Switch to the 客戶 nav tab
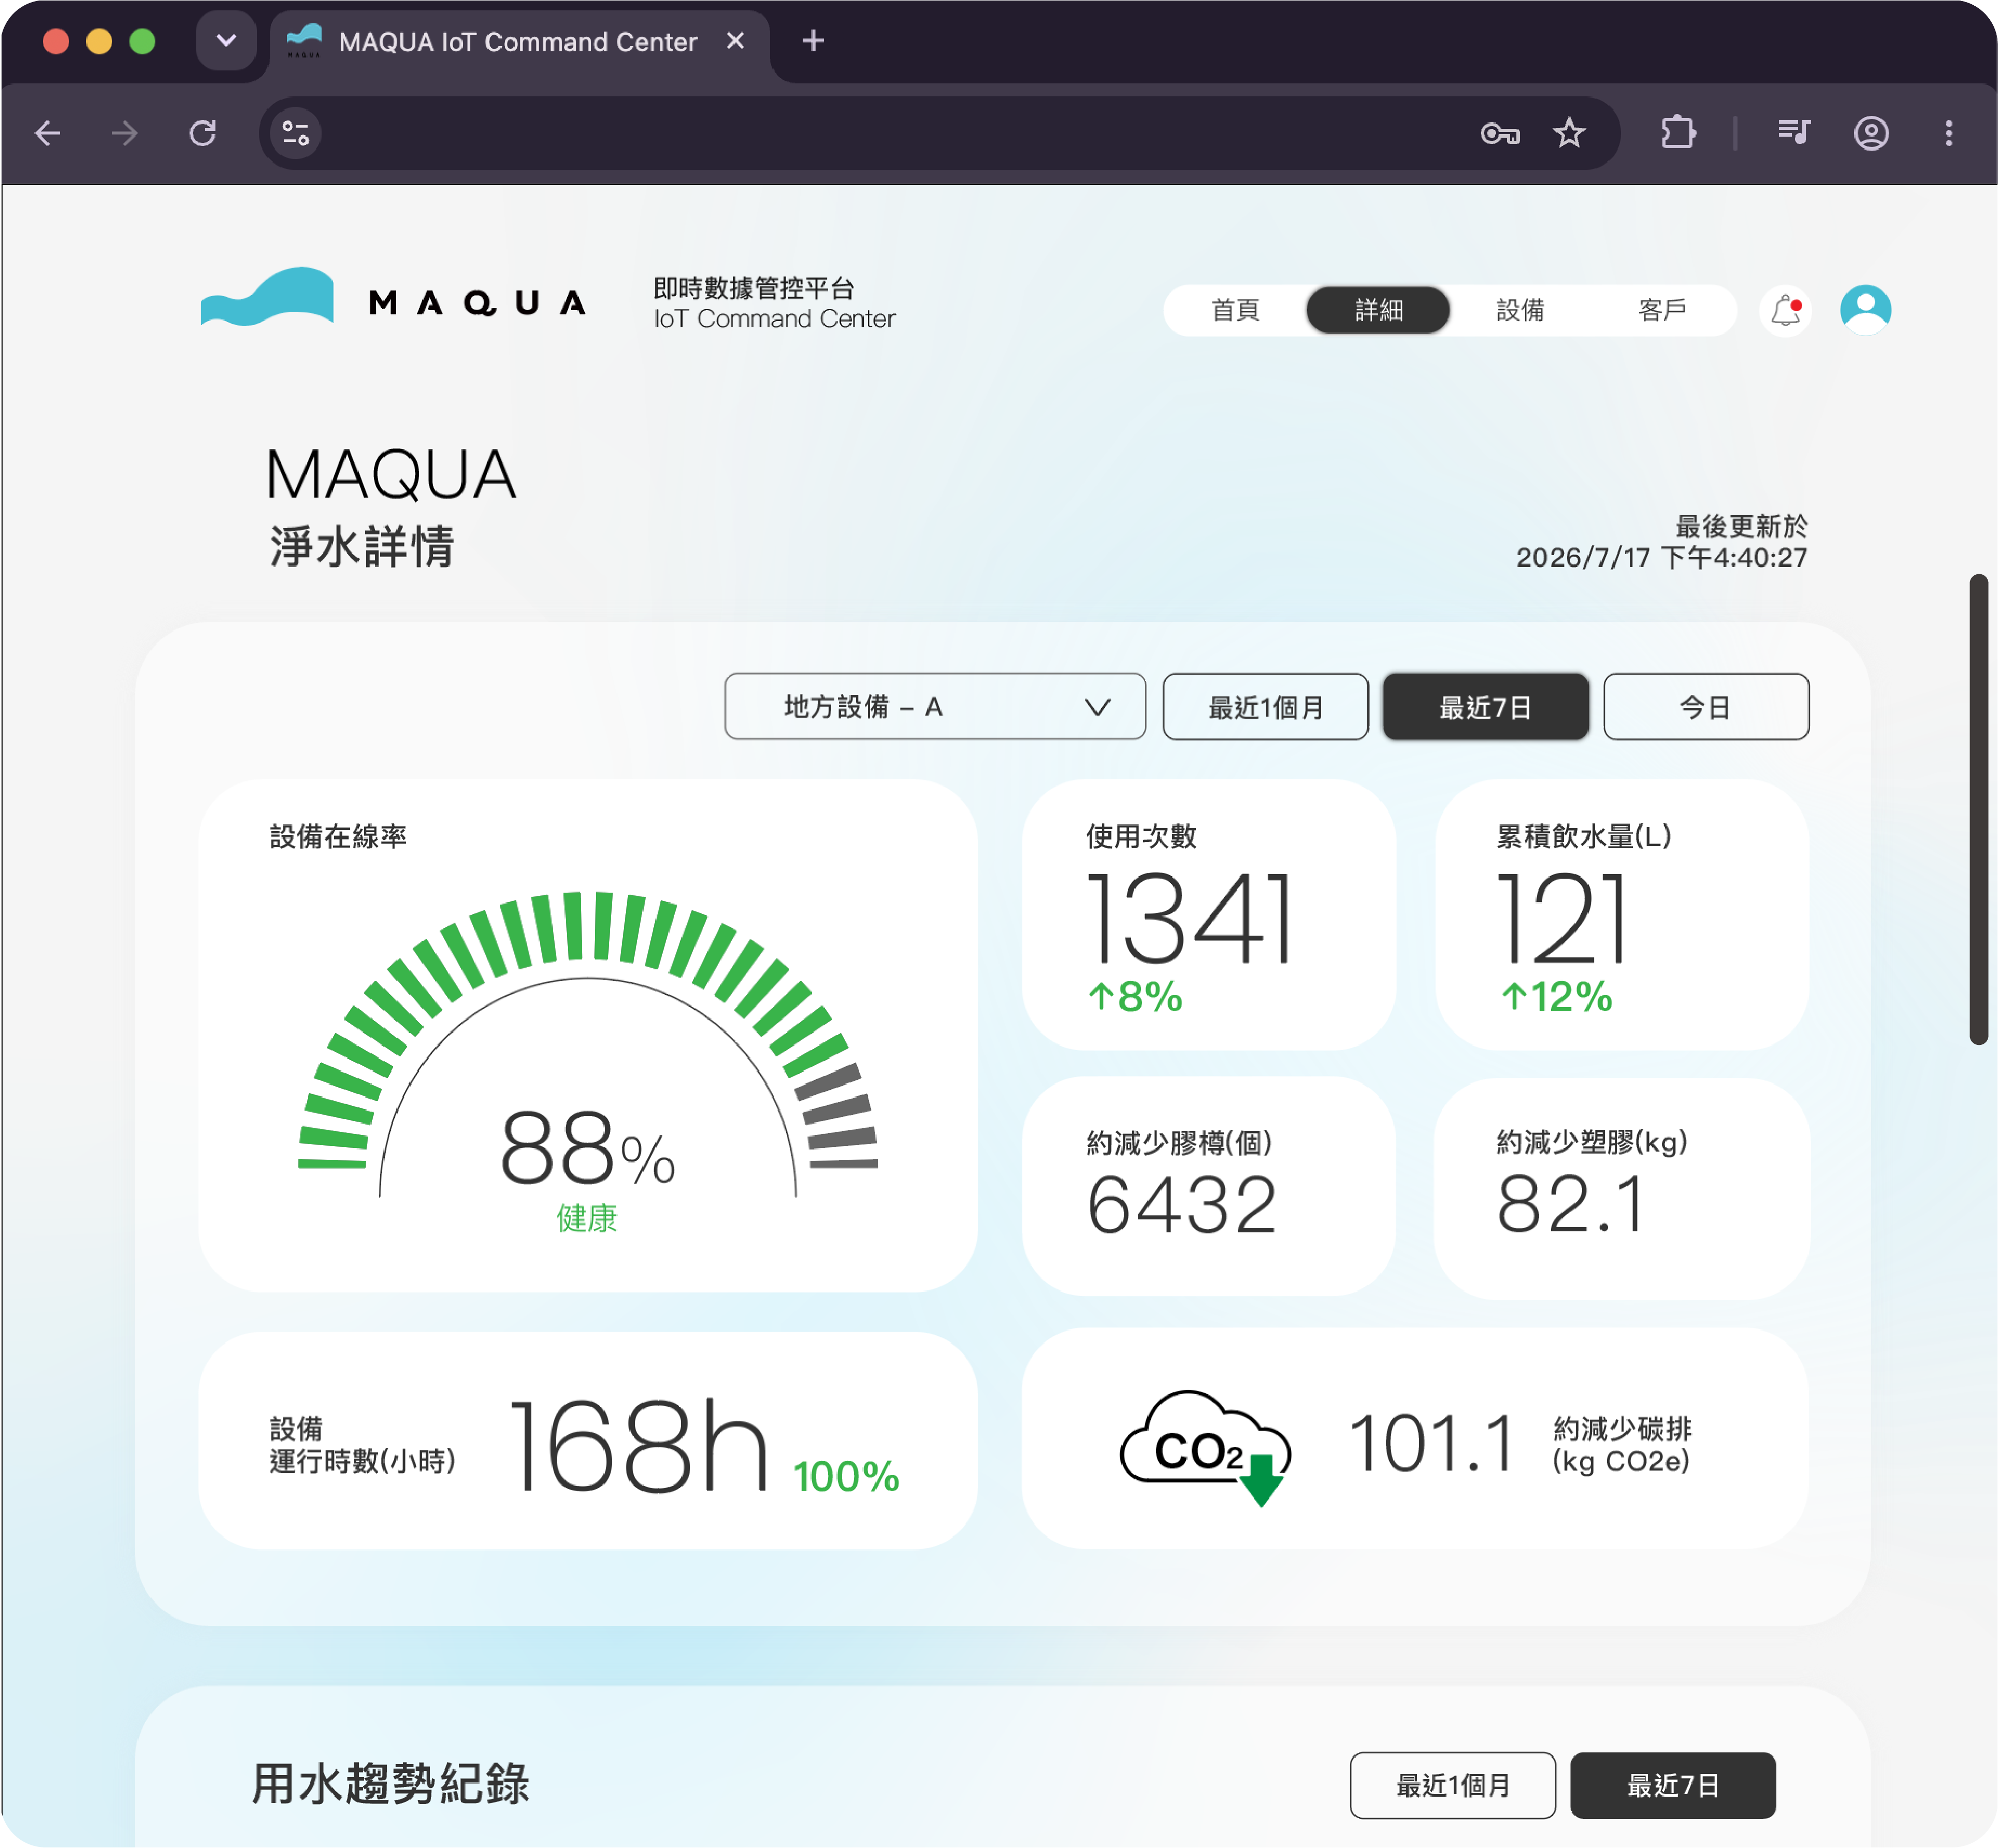 [x=1662, y=310]
